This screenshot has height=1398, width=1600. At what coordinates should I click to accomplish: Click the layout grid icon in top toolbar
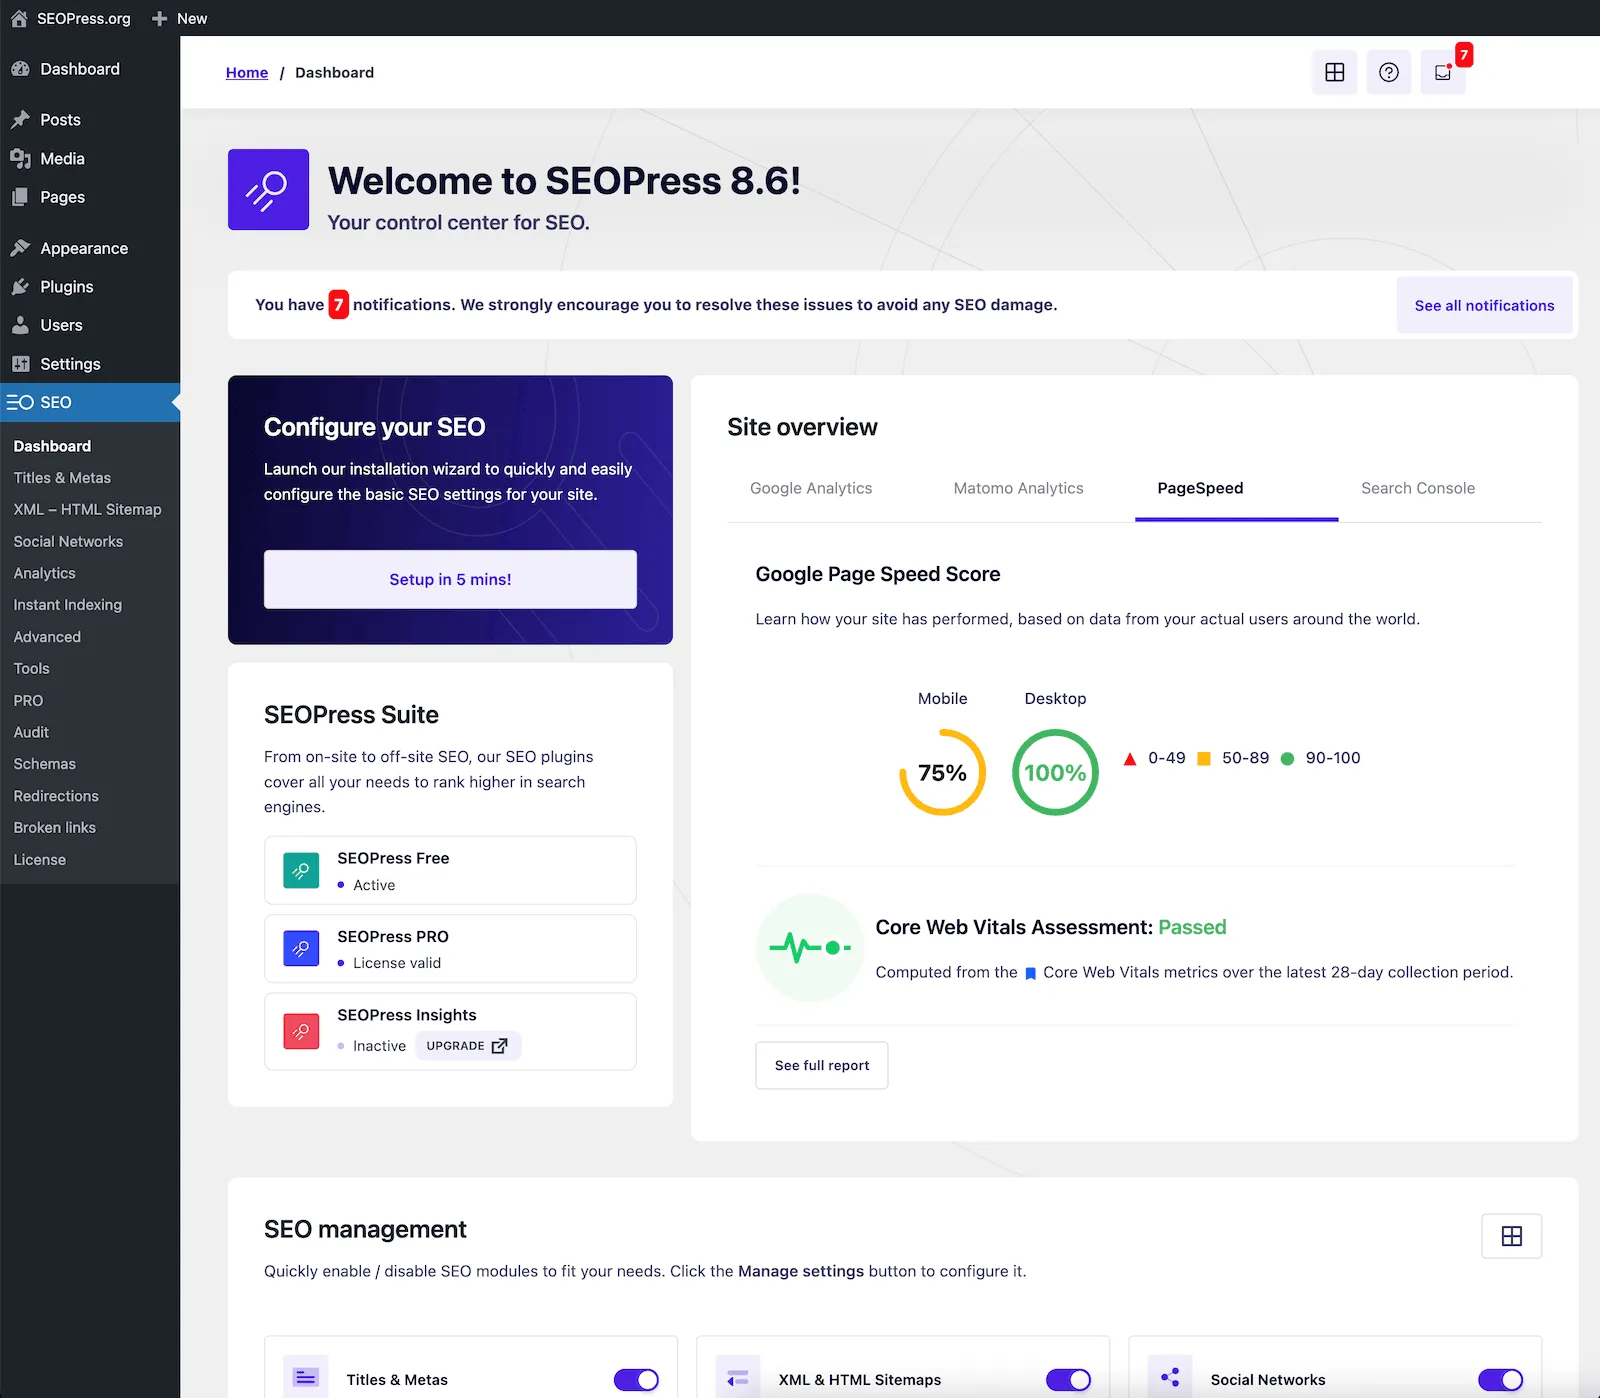point(1334,71)
